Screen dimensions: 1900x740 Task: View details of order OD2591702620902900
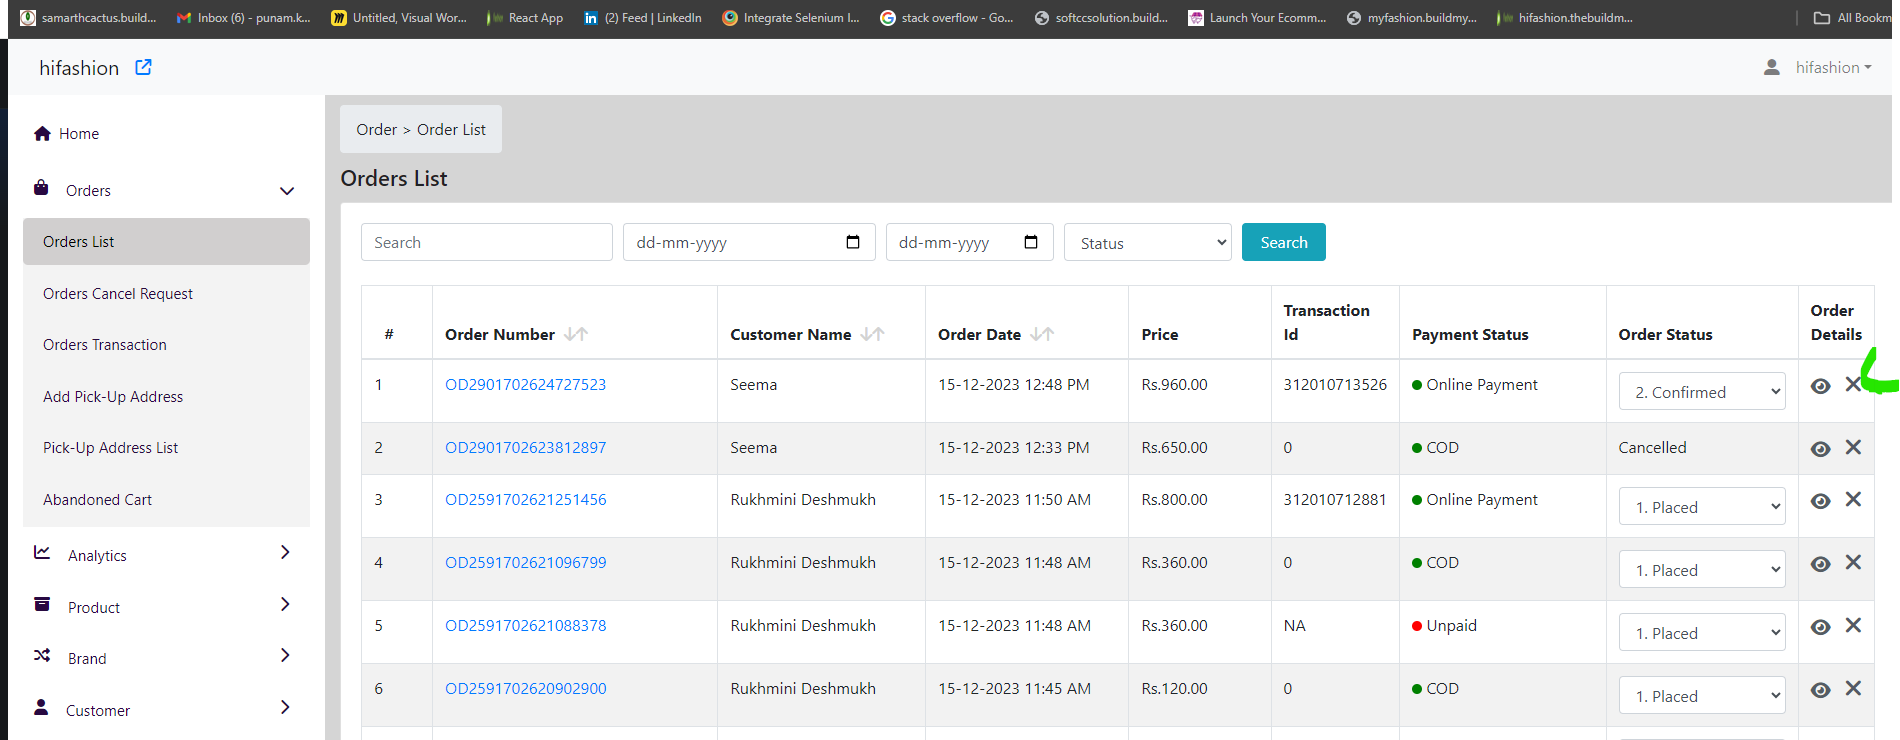[x=1821, y=690]
